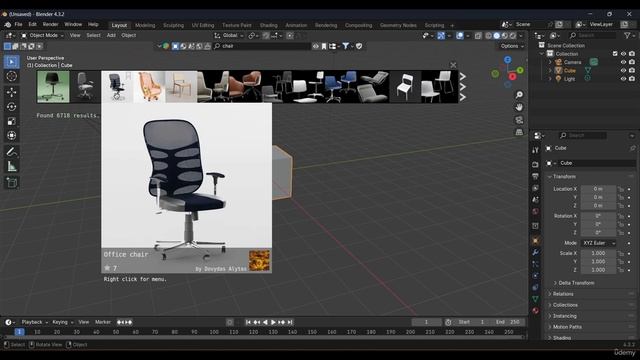The width and height of the screenshot is (640, 360).
Task: Click the BlenderKit bookmark icon
Action: 324,46
